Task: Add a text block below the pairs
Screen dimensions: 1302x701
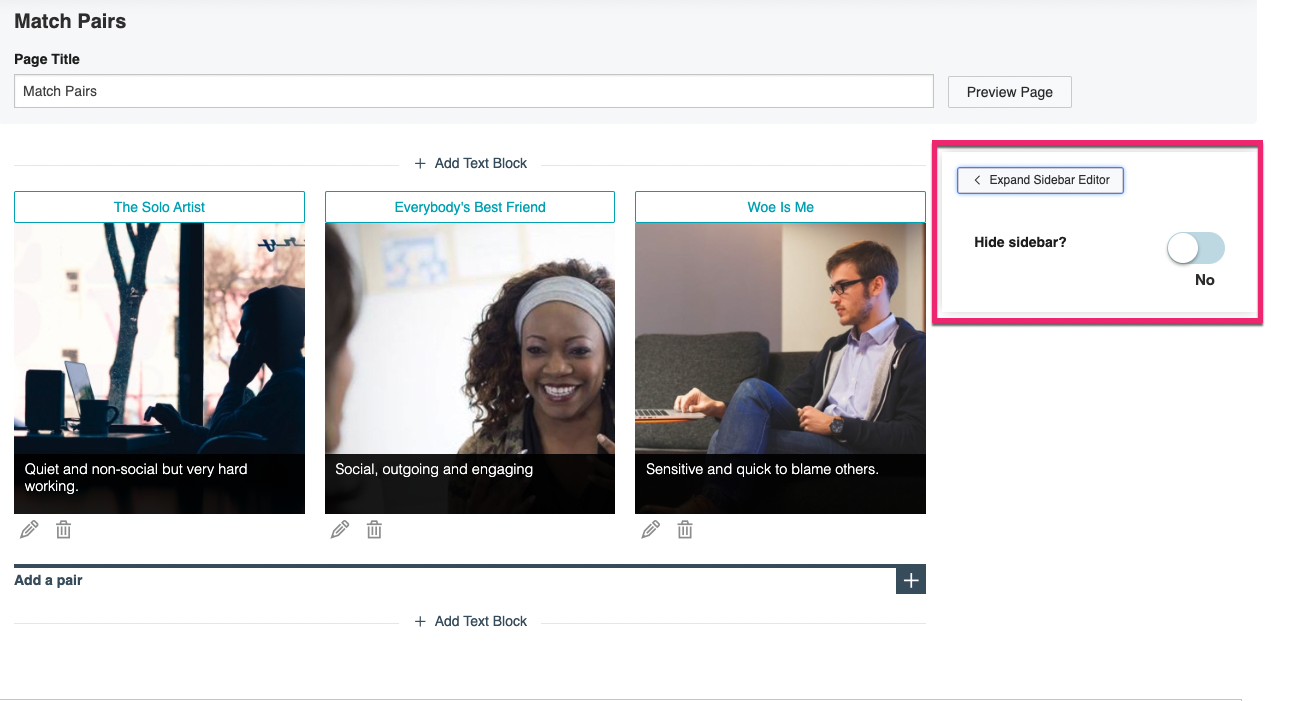Action: tap(470, 621)
